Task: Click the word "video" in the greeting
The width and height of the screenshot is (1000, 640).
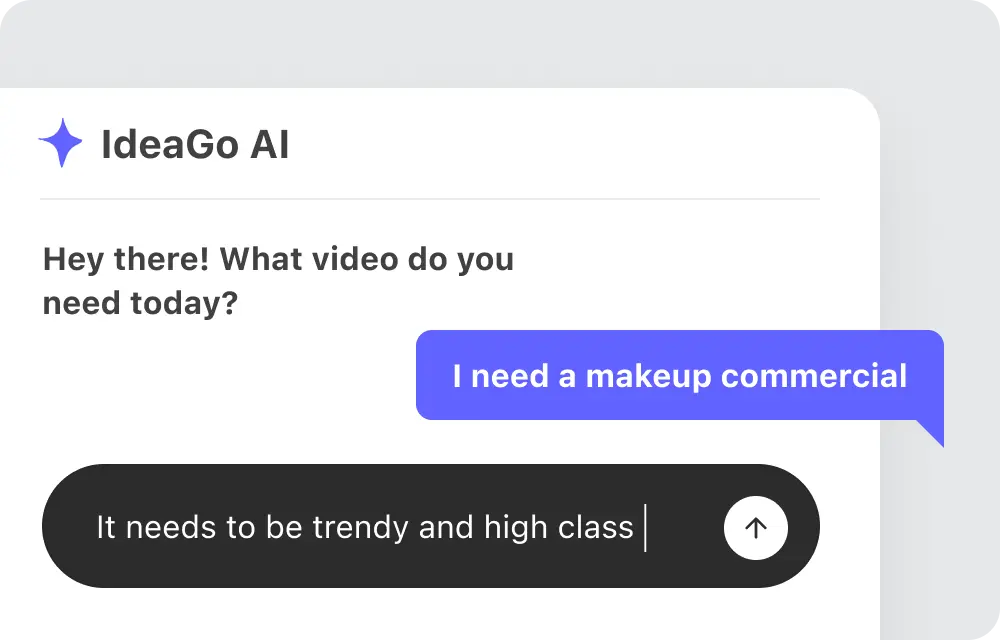Action: 351,260
